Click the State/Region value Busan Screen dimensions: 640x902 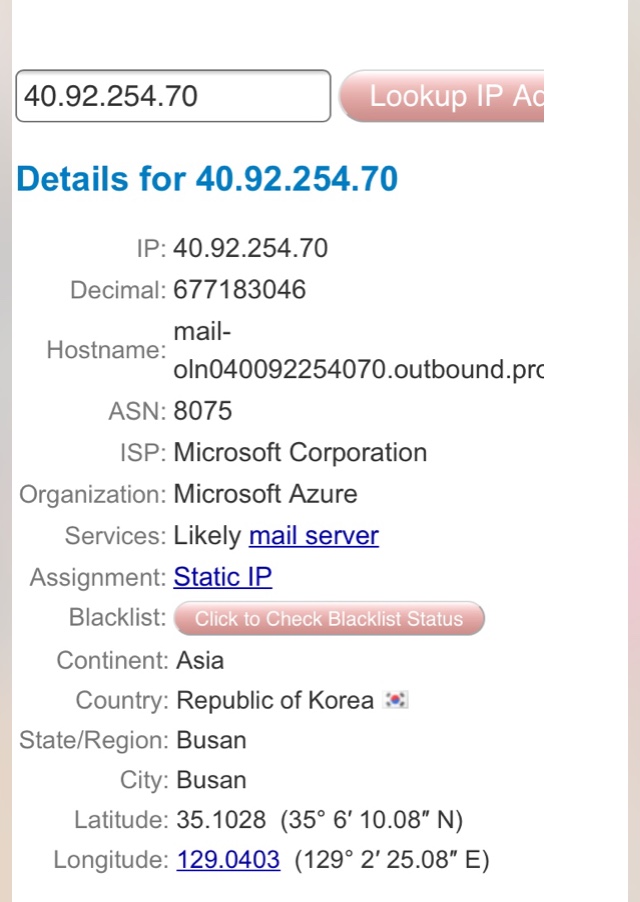(x=211, y=740)
